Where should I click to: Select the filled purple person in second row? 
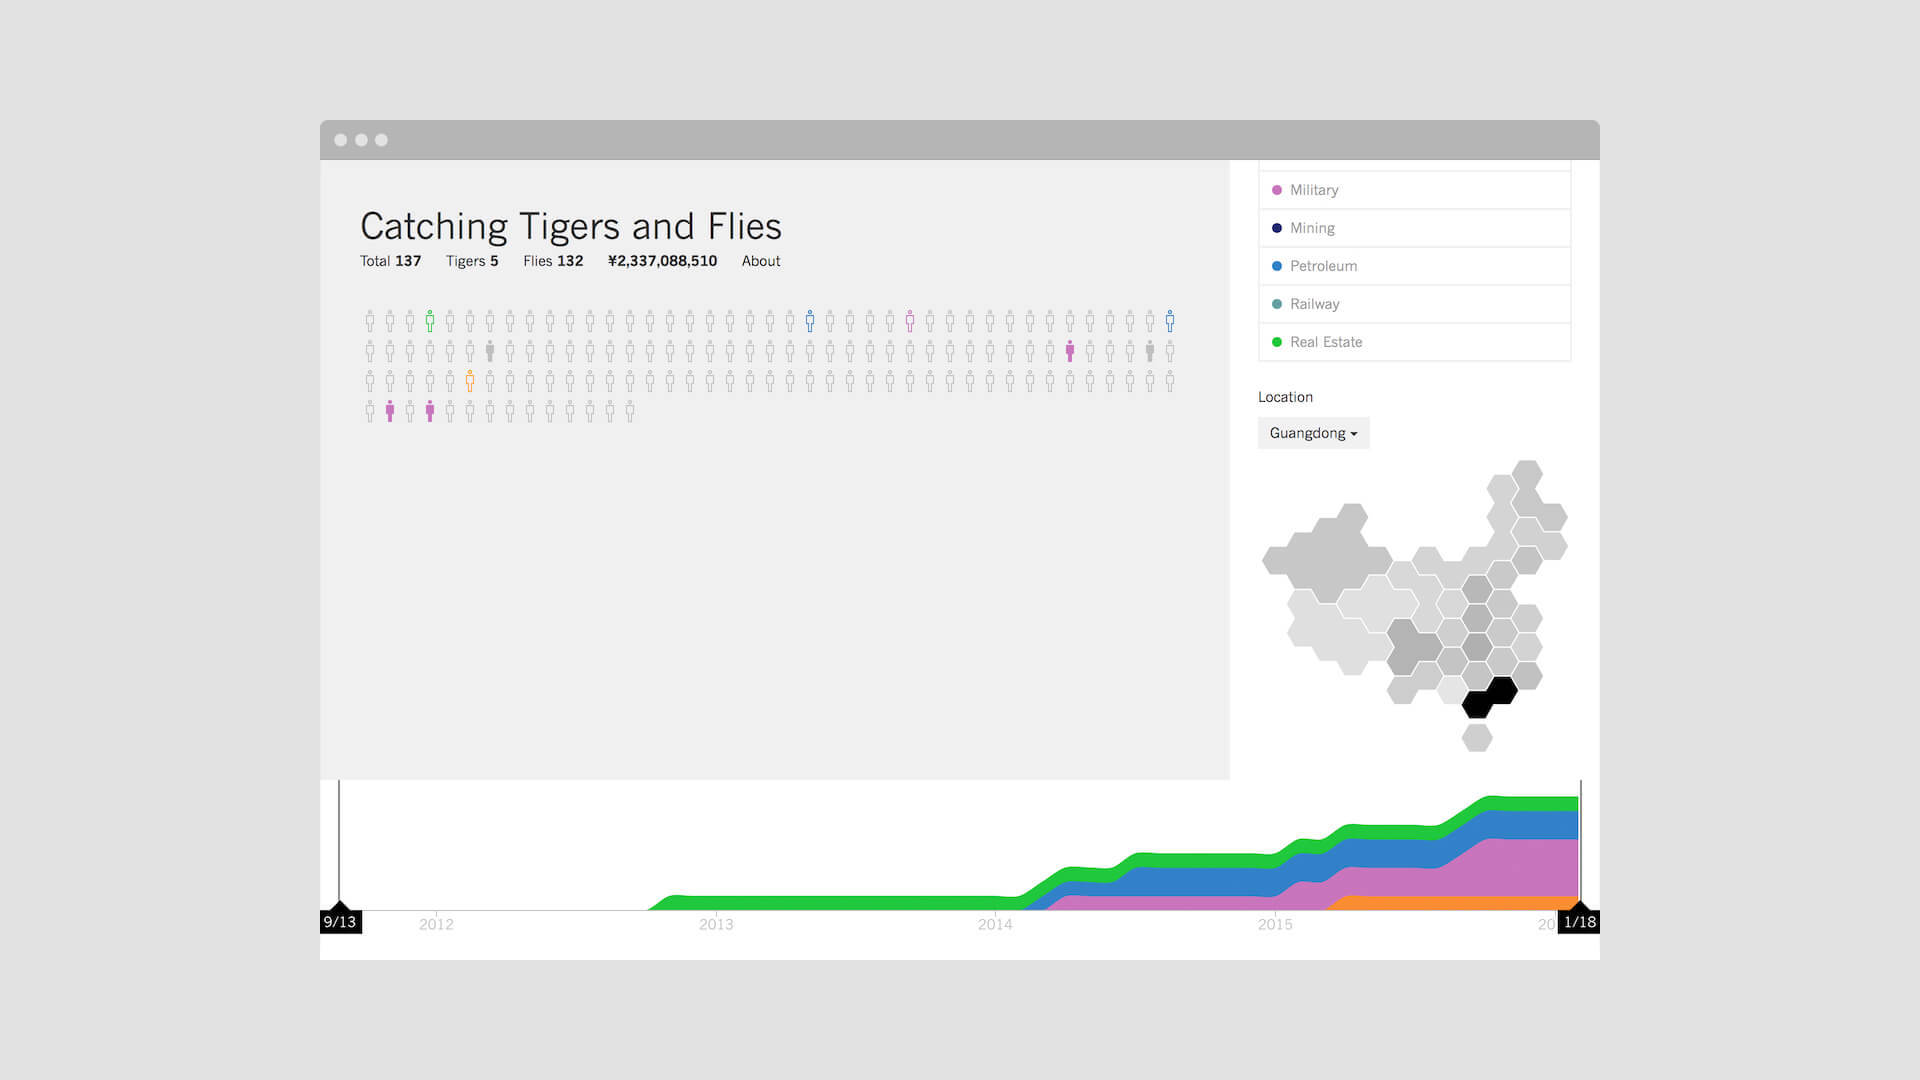click(1070, 351)
